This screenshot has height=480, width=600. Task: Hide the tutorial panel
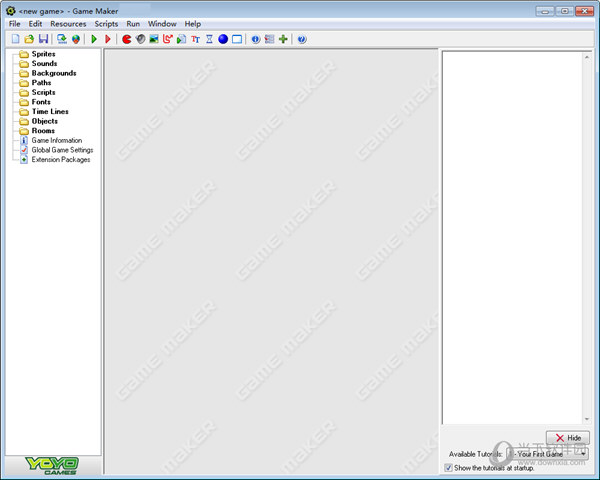click(x=568, y=438)
